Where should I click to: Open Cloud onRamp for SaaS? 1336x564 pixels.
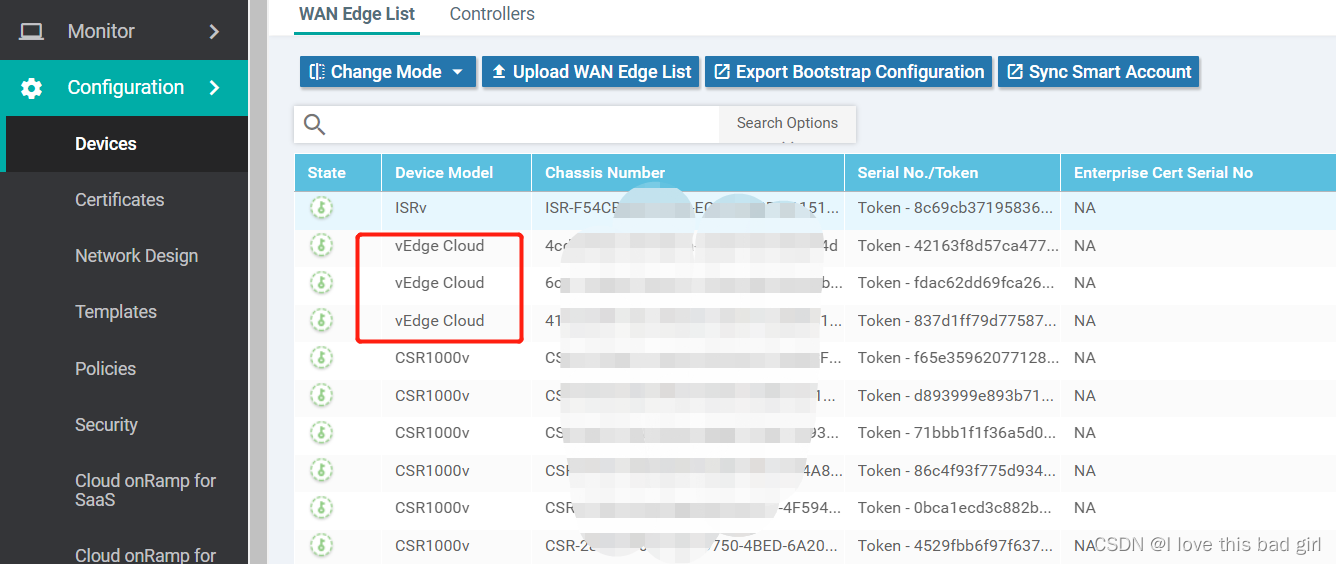click(145, 490)
